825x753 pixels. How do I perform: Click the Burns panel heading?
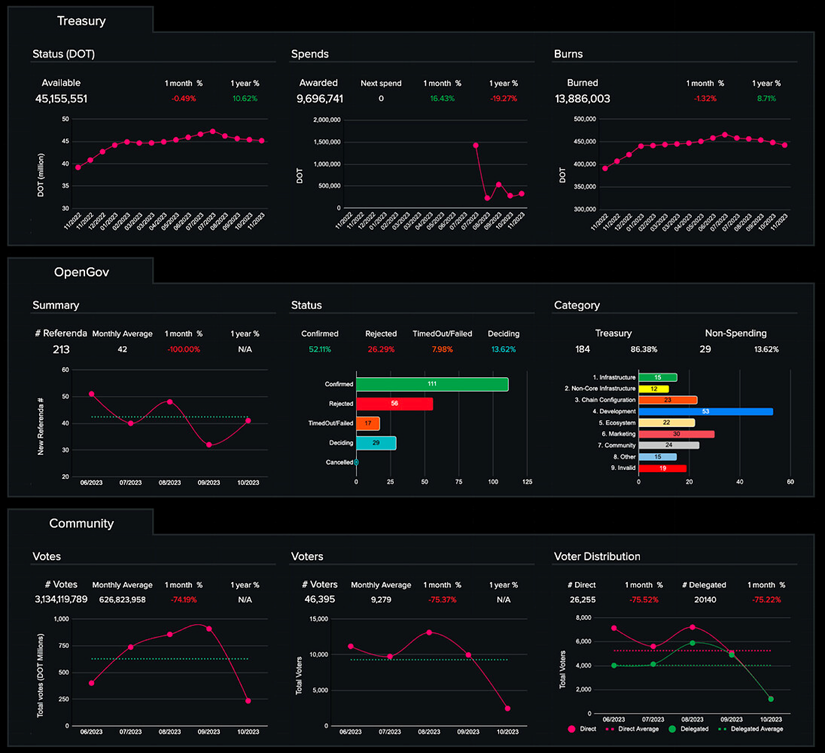pyautogui.click(x=568, y=54)
